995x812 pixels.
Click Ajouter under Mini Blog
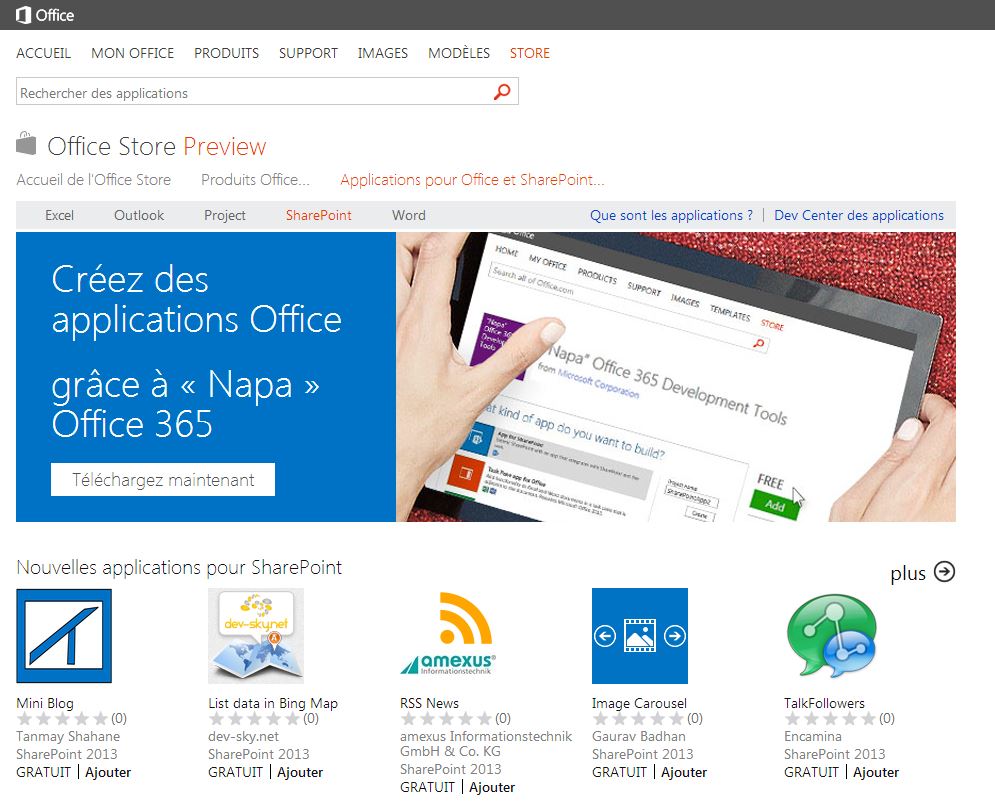tap(108, 772)
